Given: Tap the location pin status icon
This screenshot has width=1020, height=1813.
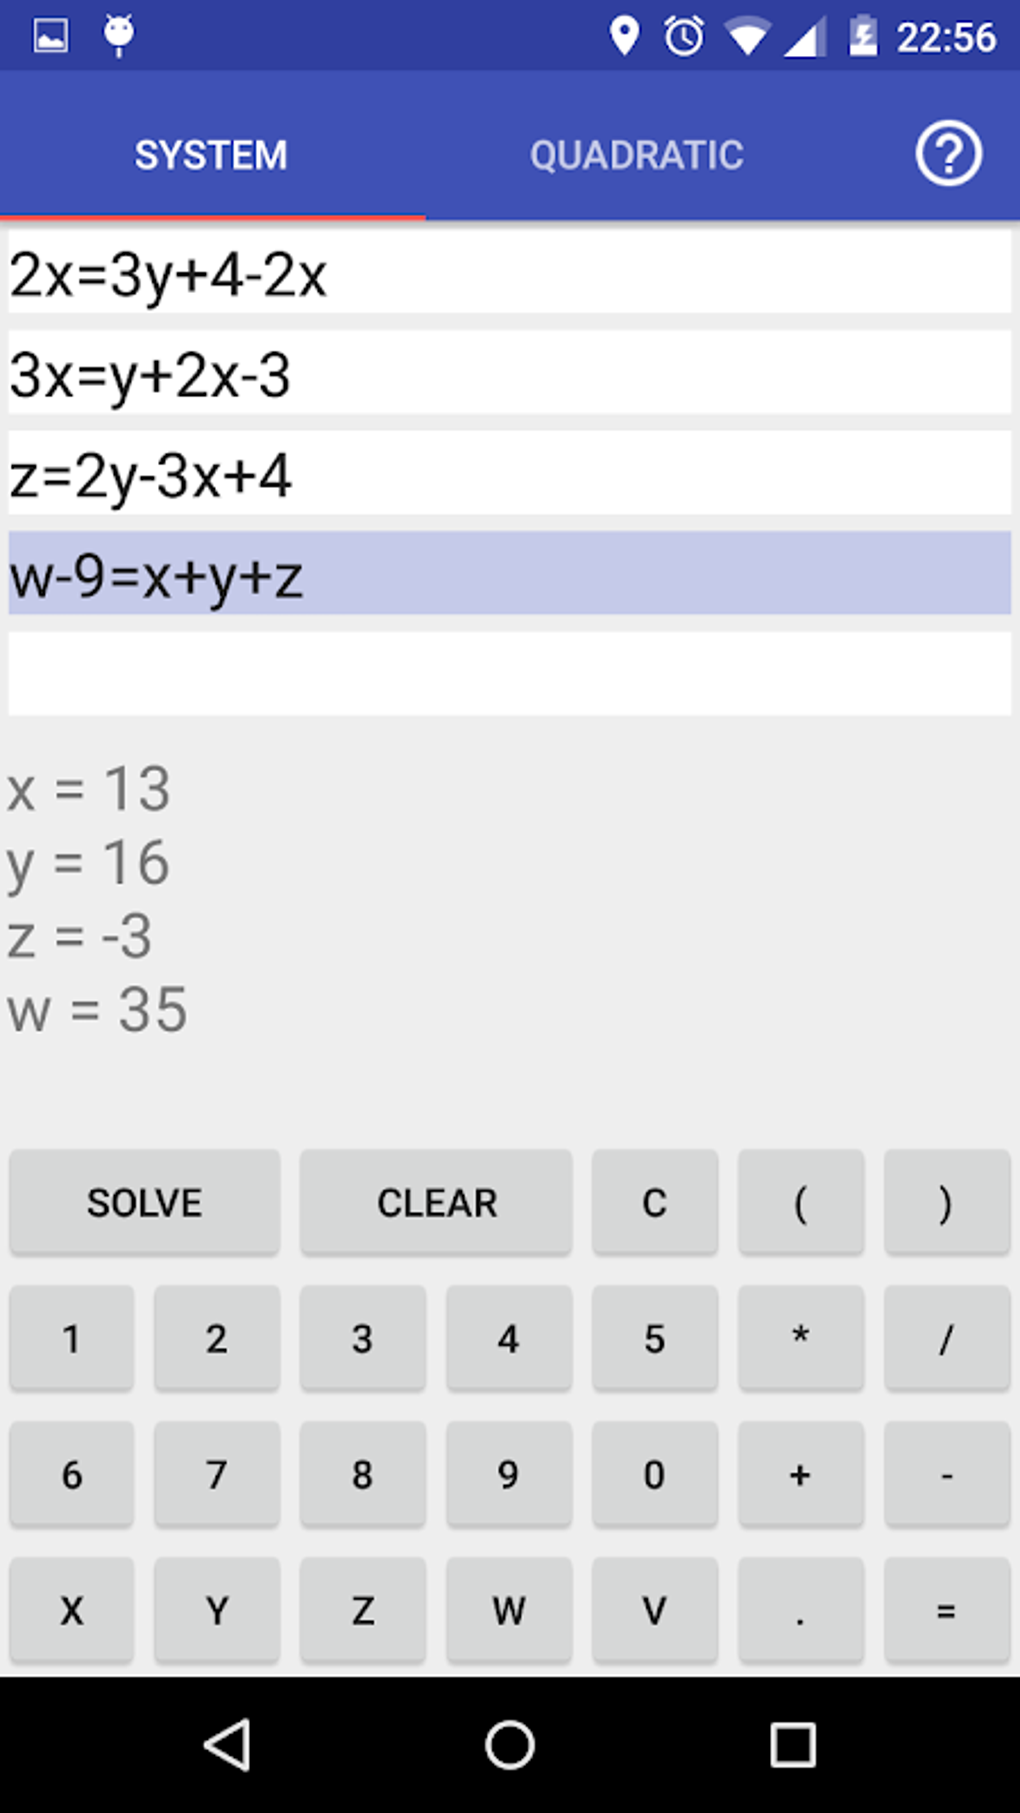Looking at the screenshot, I should [624, 36].
